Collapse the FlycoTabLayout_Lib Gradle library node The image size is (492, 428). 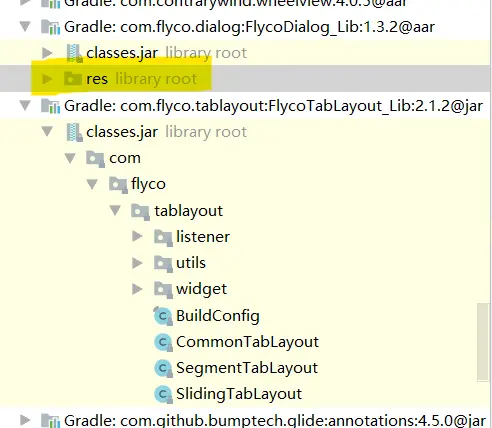(25, 105)
